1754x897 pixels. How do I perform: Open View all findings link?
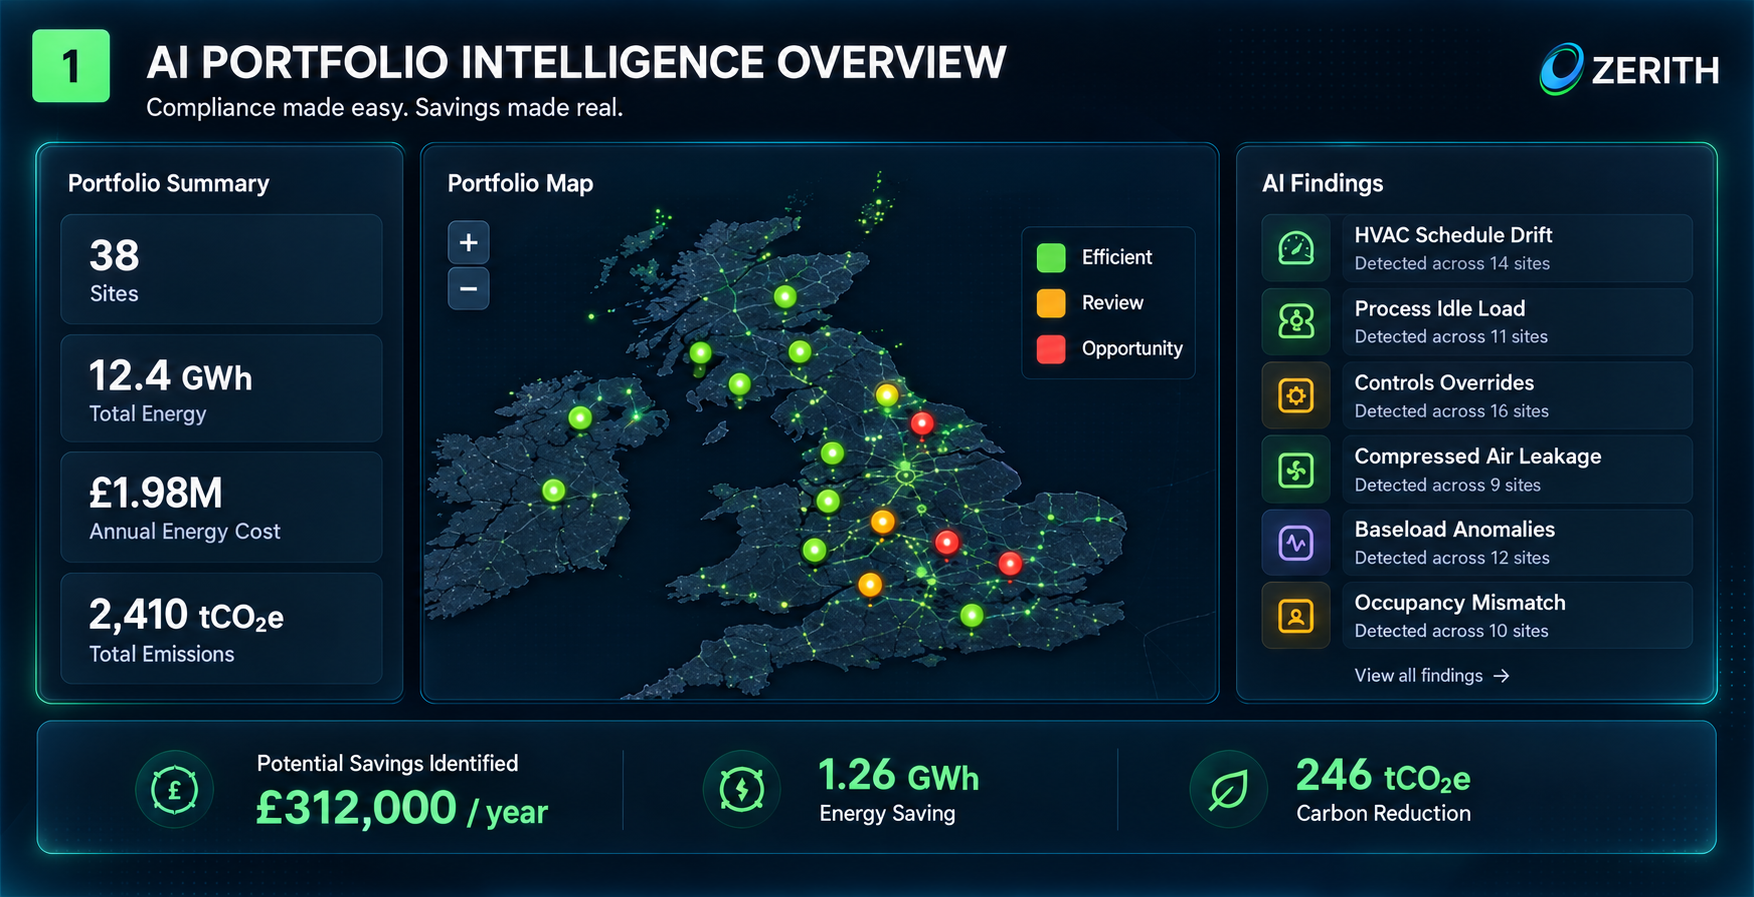[x=1432, y=676]
